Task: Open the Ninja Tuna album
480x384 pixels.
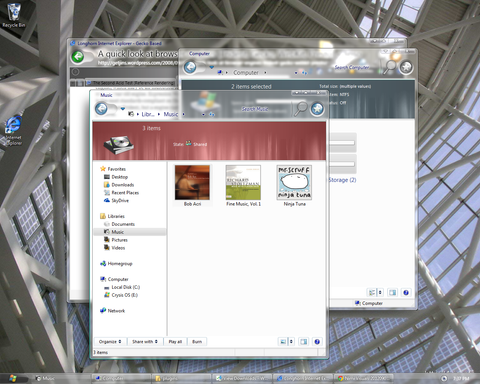Action: click(x=294, y=186)
